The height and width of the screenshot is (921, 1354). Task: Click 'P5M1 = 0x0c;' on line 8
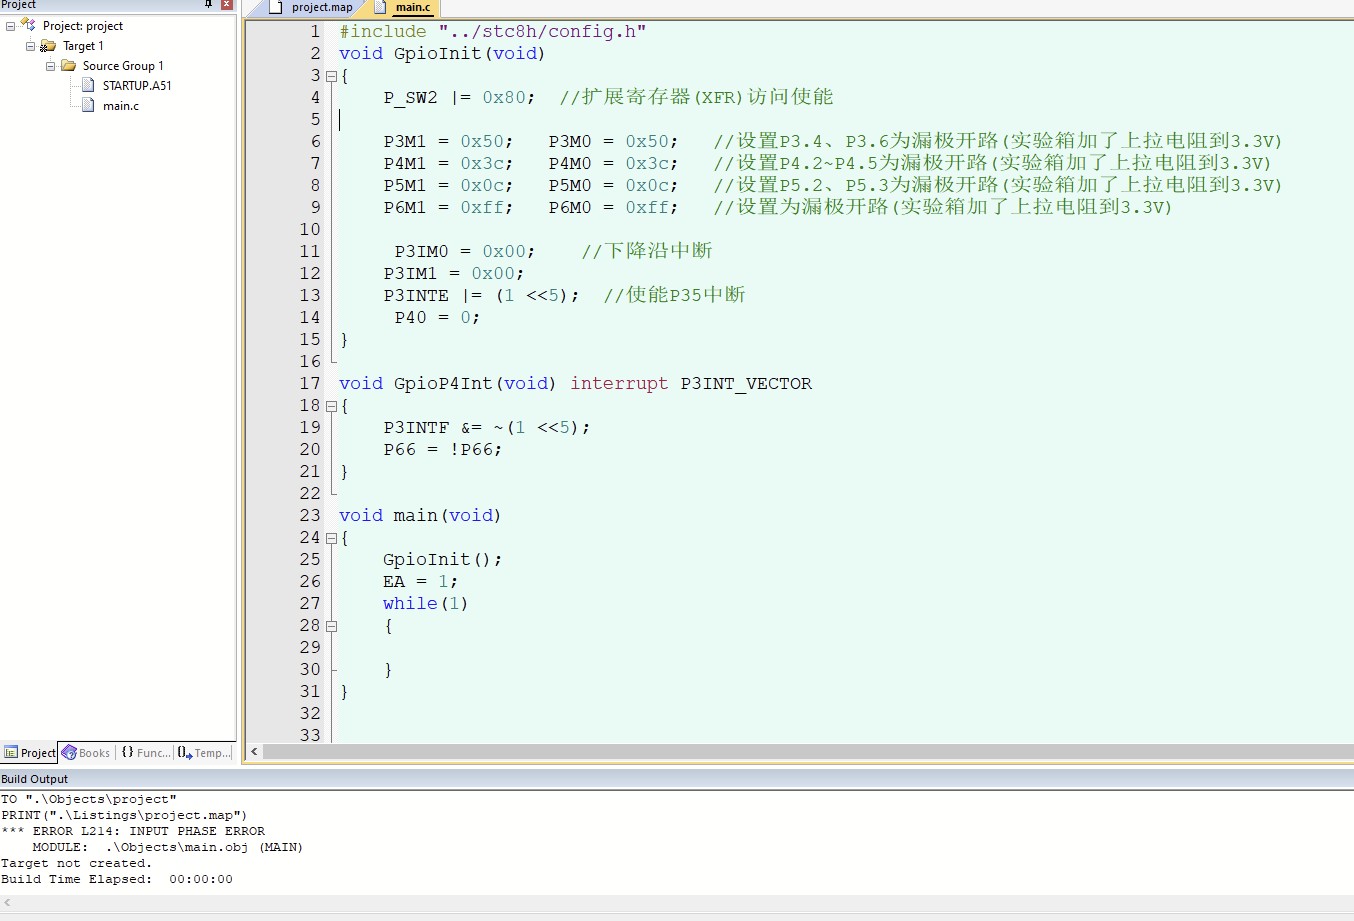point(448,186)
